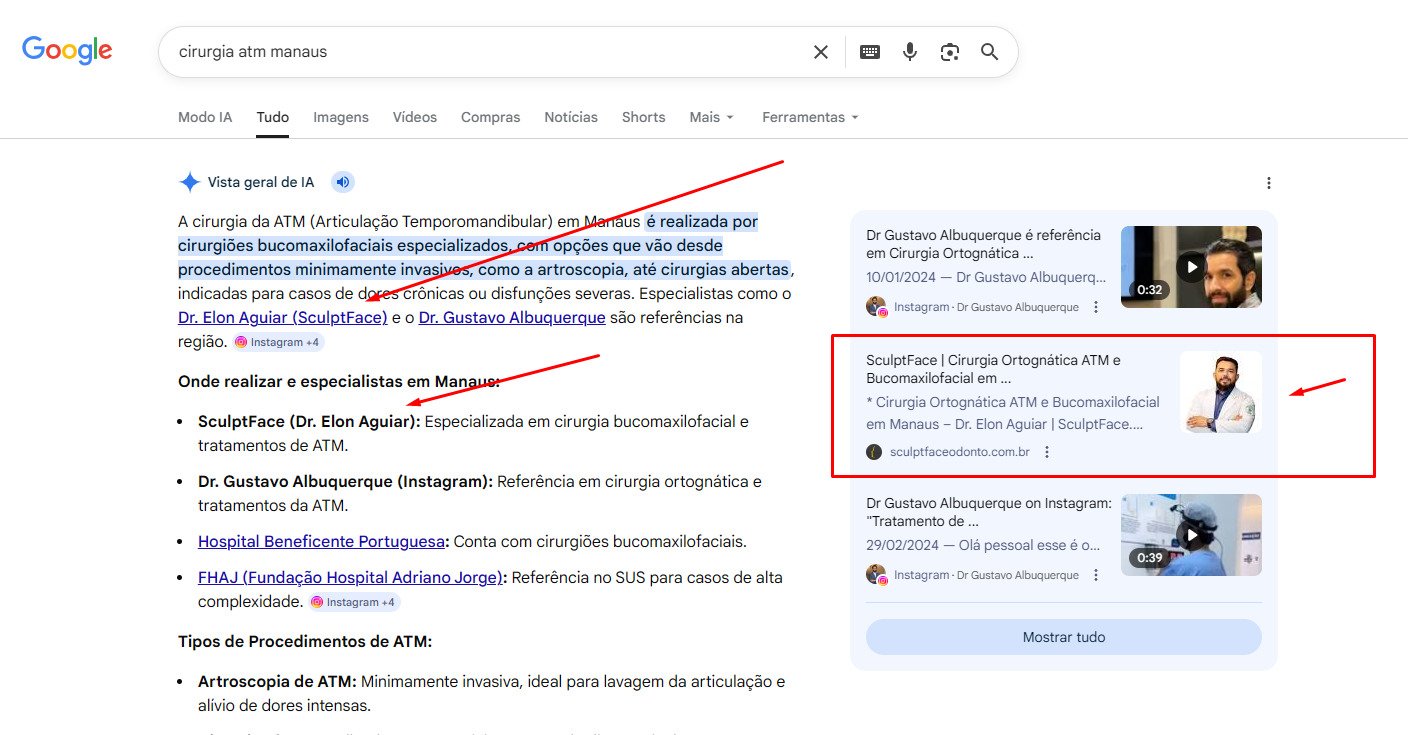1408x735 pixels.
Task: Click the Mostrar tudo button
Action: pos(1064,637)
